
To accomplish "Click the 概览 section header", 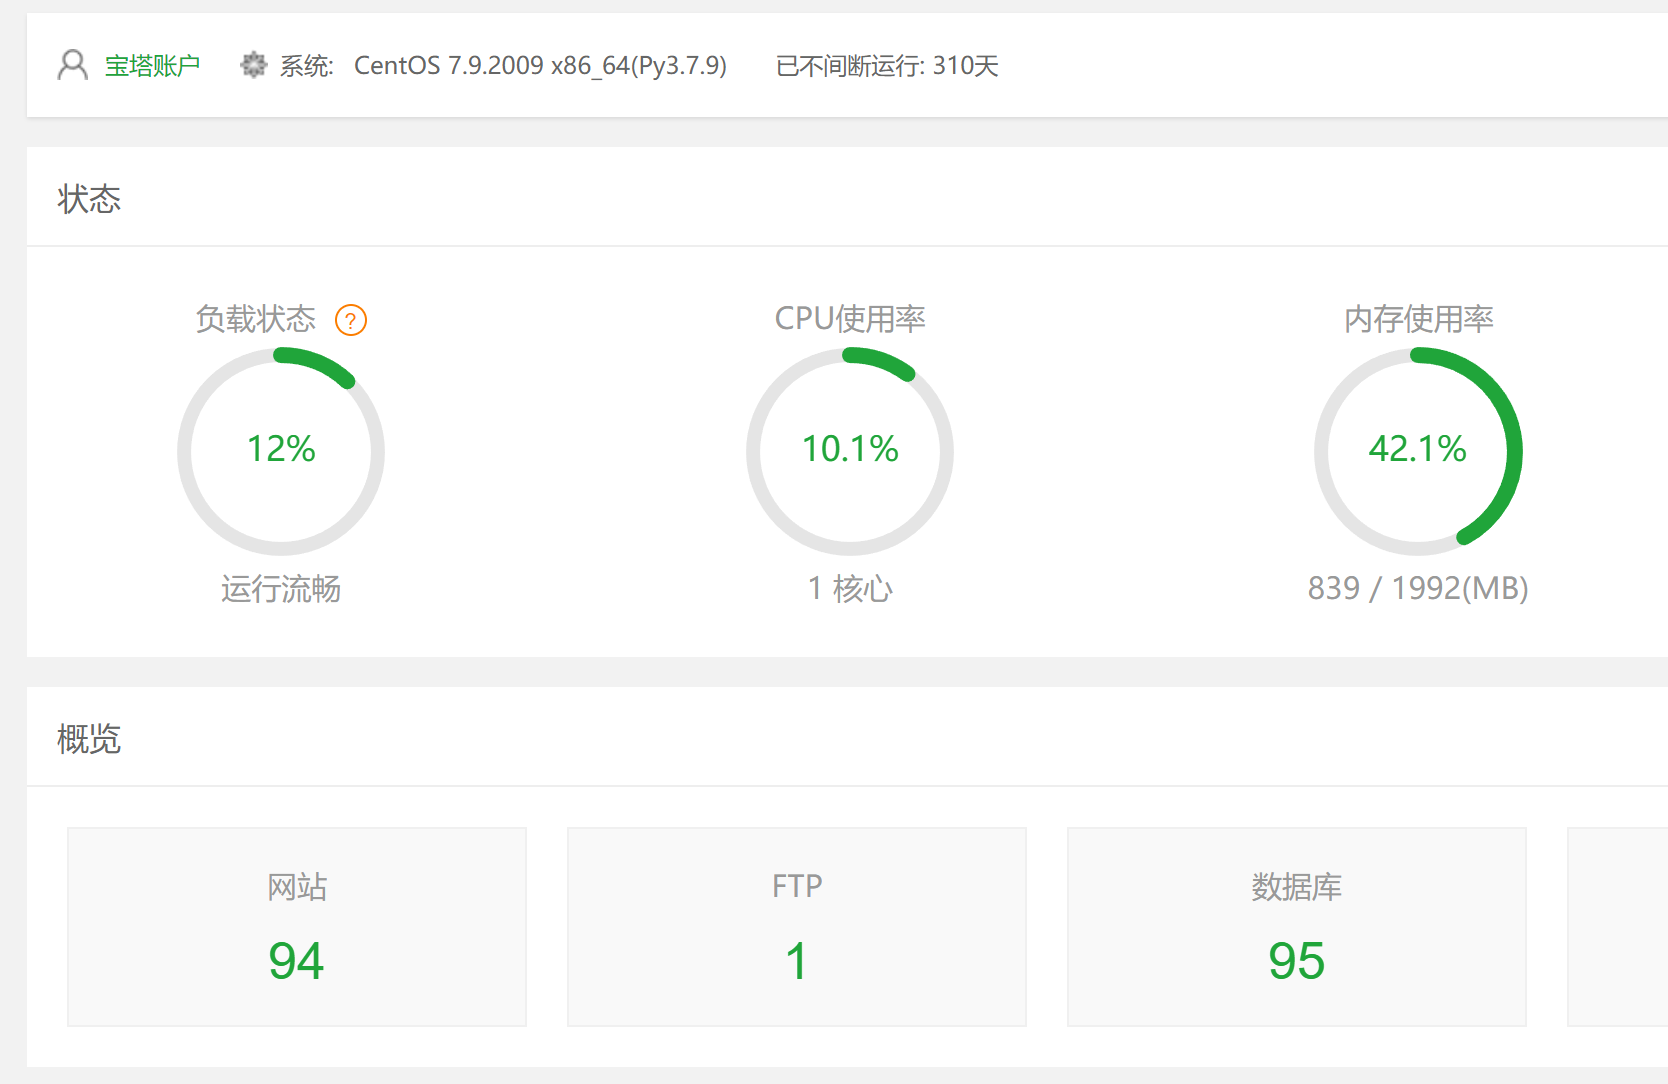I will coord(89,739).
